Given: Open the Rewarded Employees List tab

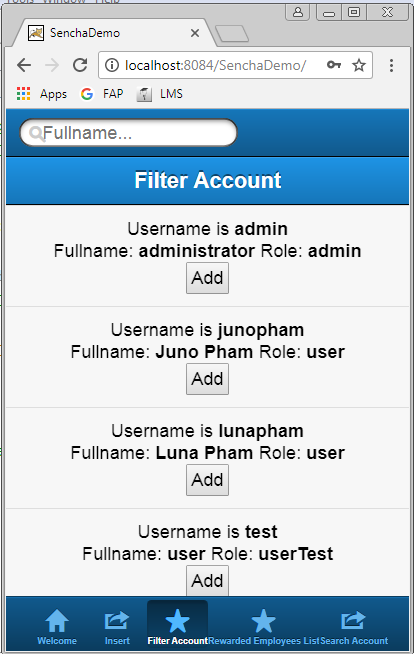Looking at the screenshot, I should point(263,626).
